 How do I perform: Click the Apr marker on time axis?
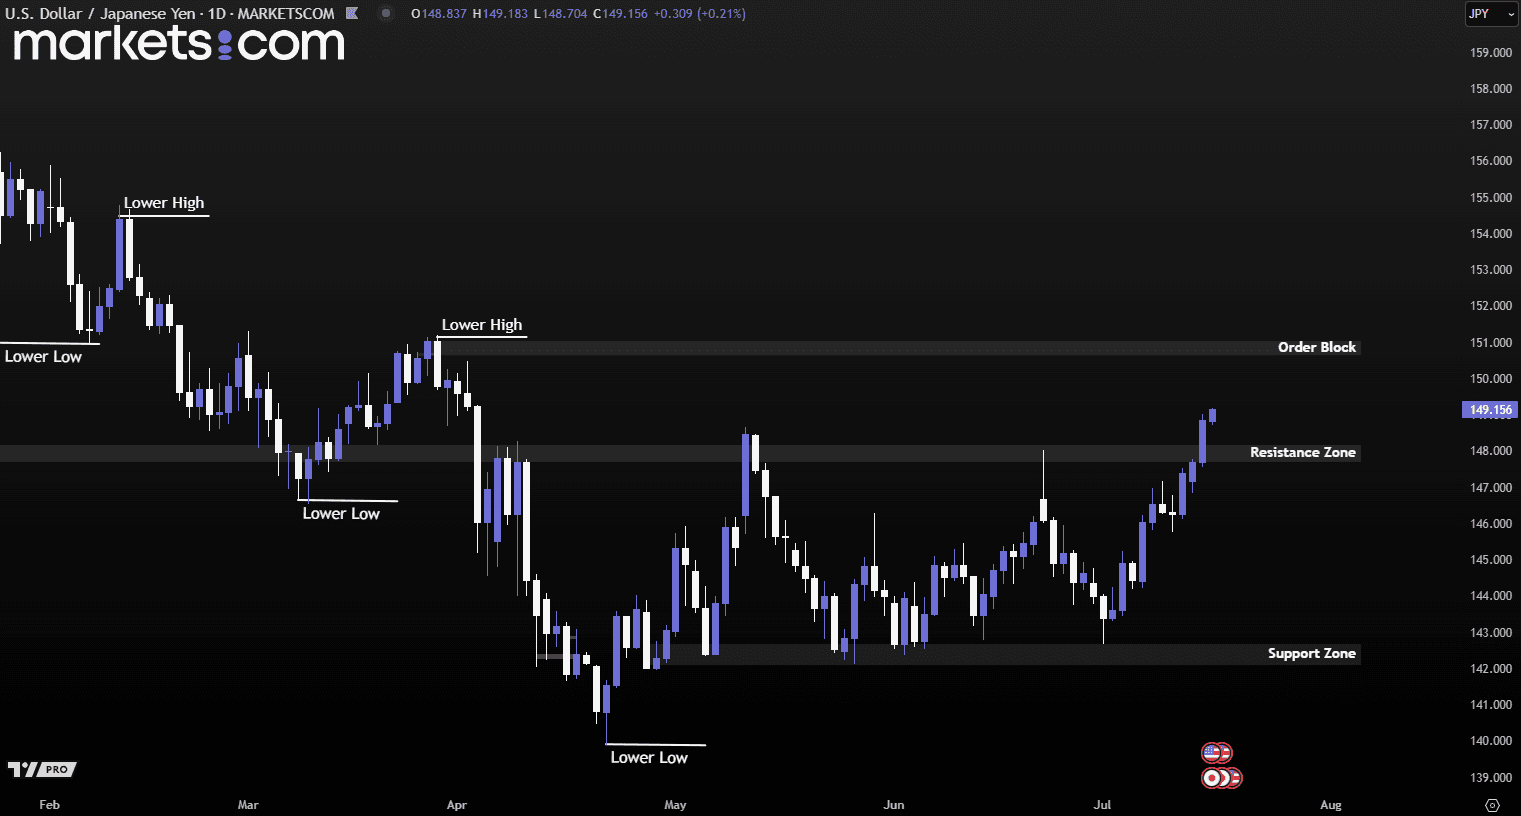(457, 805)
